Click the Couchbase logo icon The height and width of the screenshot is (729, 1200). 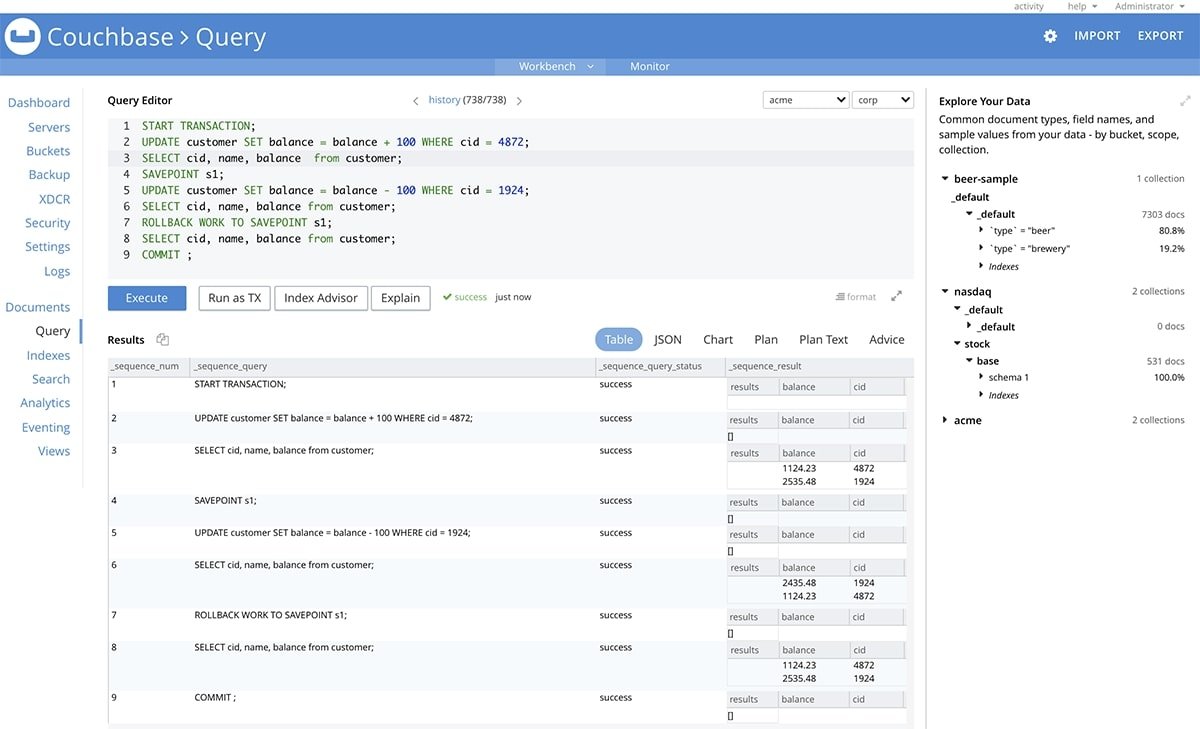tap(22, 38)
